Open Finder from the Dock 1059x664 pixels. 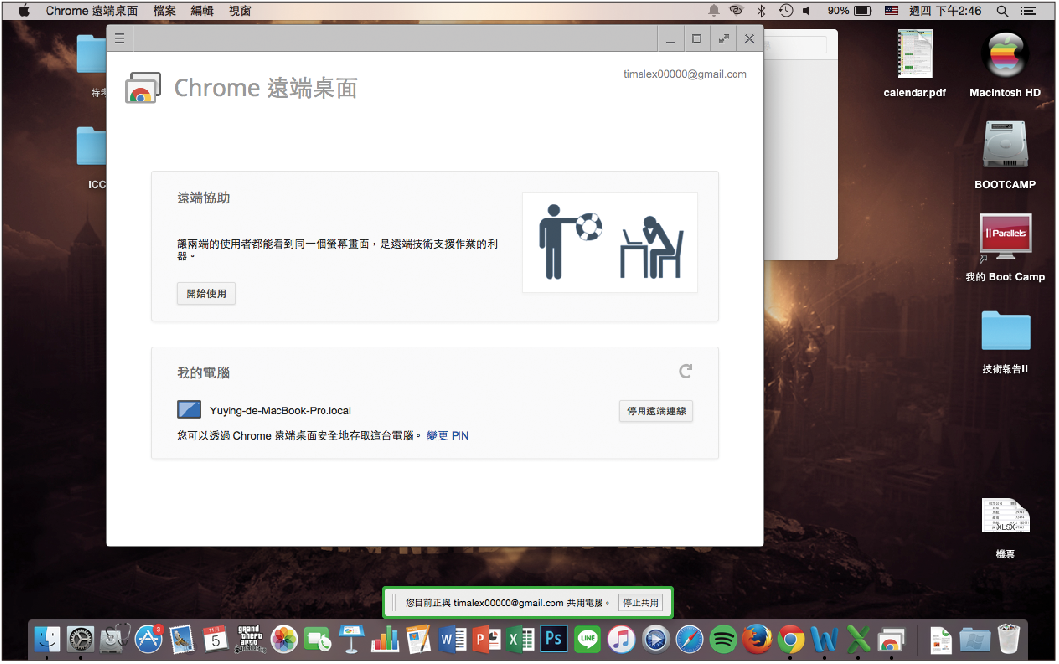[47, 638]
